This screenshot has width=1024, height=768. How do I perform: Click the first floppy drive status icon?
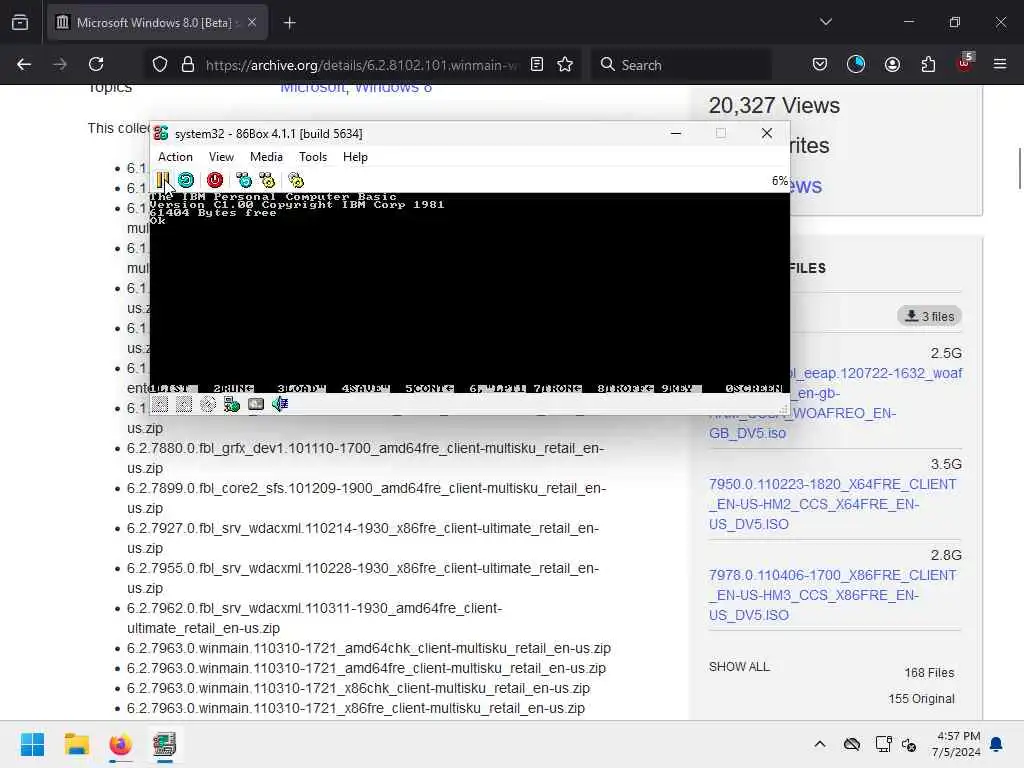click(x=160, y=404)
